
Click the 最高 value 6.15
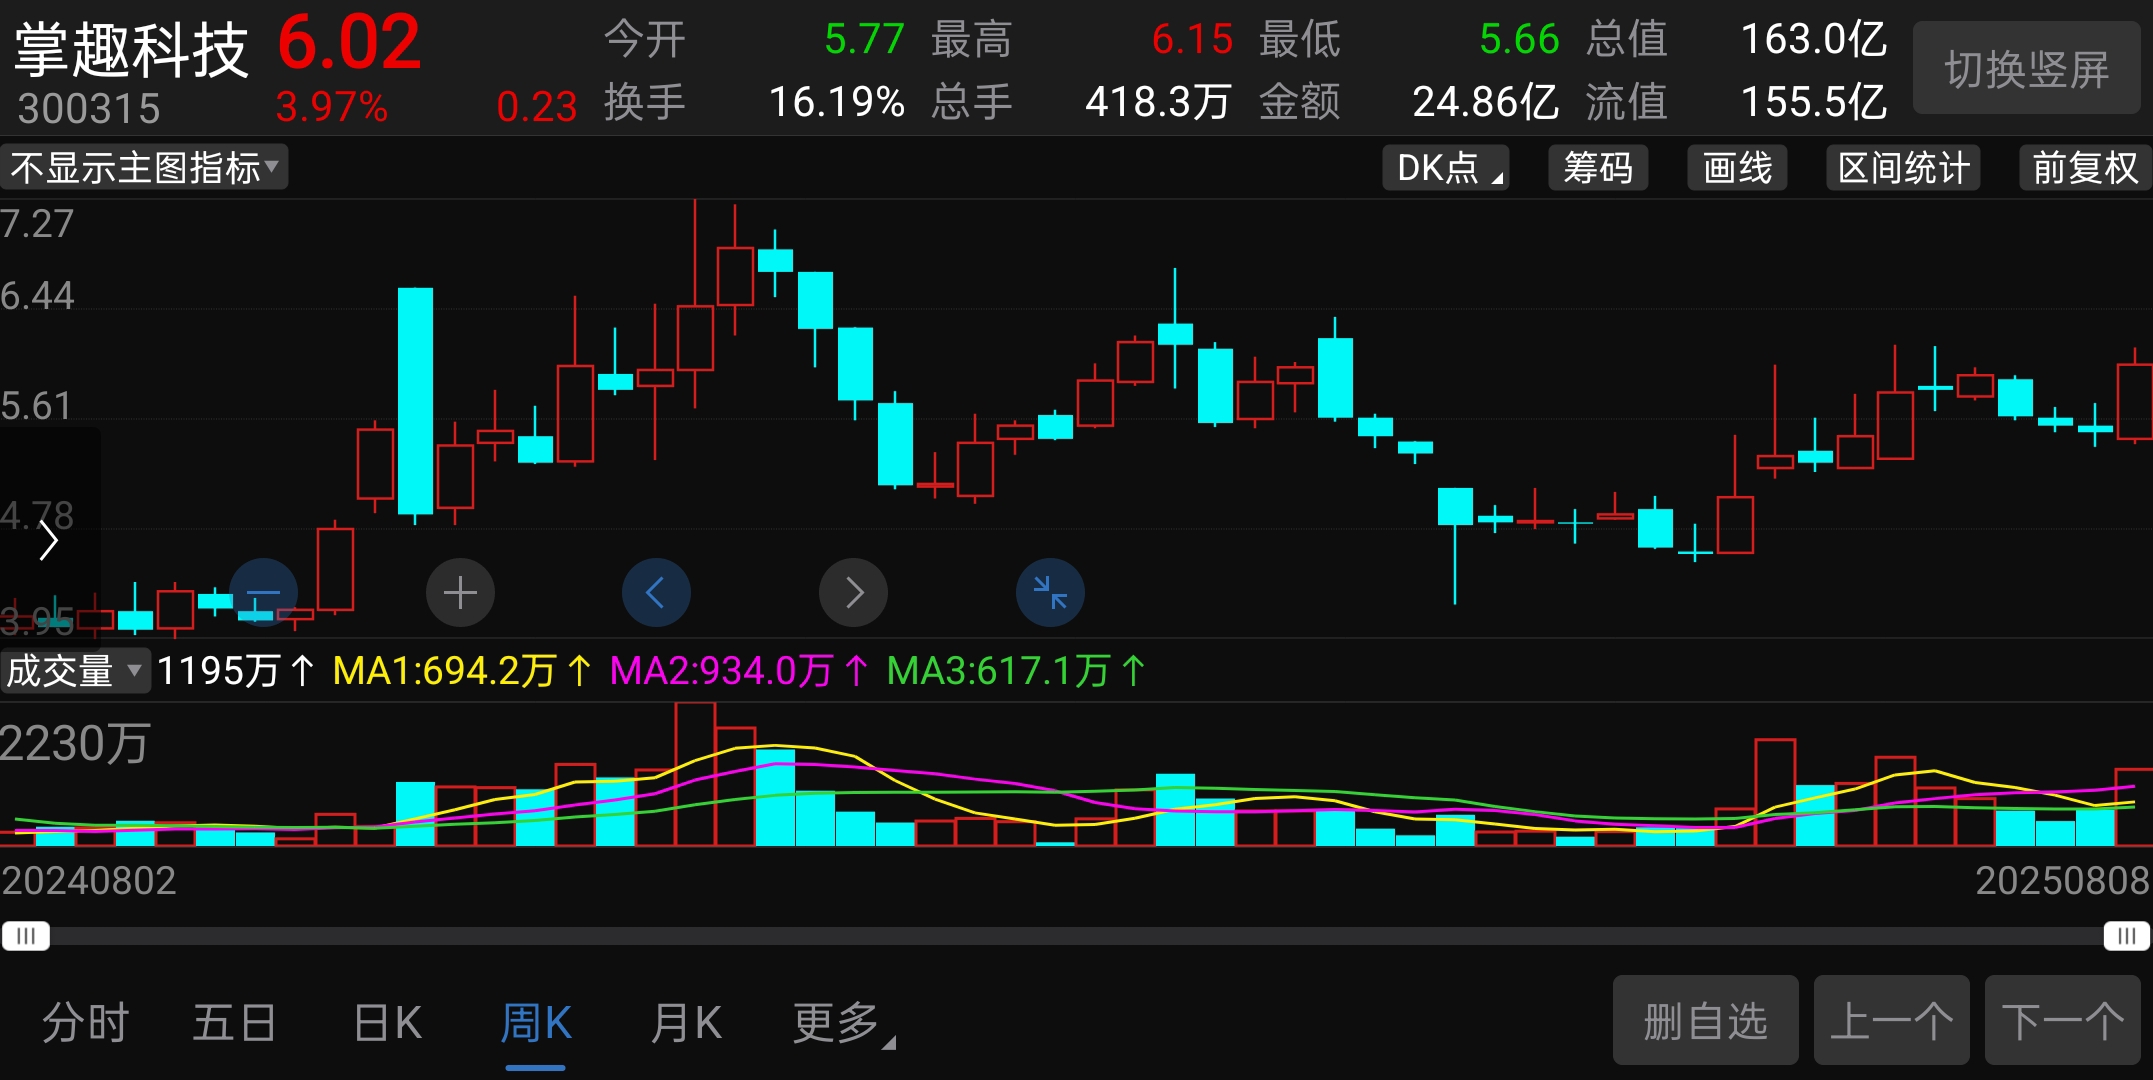coord(1192,39)
